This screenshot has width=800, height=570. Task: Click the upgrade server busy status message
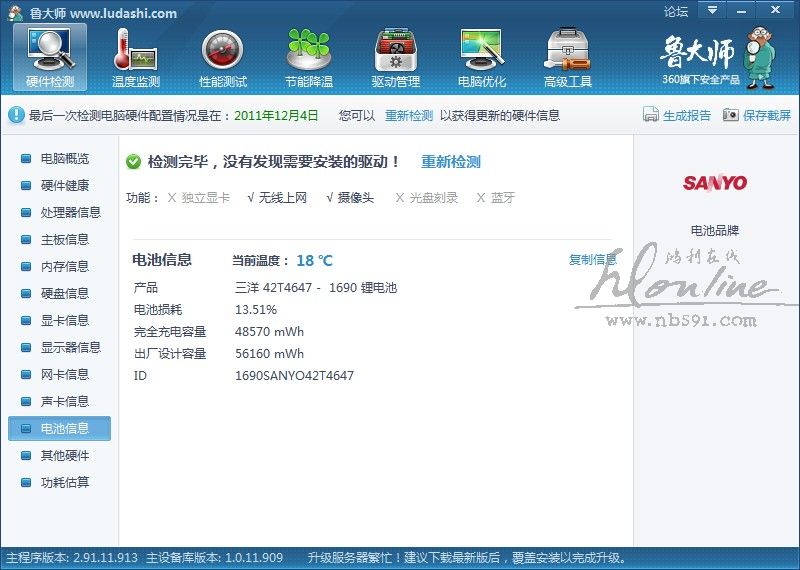coord(468,558)
